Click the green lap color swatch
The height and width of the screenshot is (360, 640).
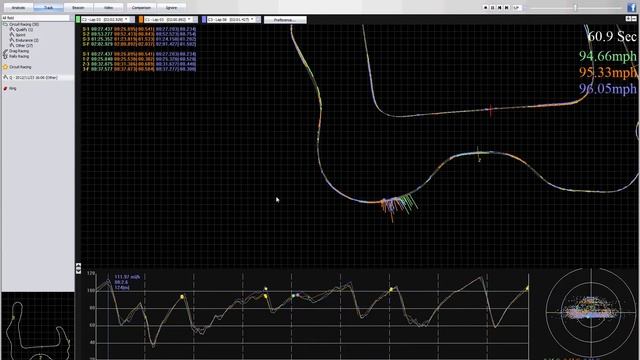click(x=78, y=20)
